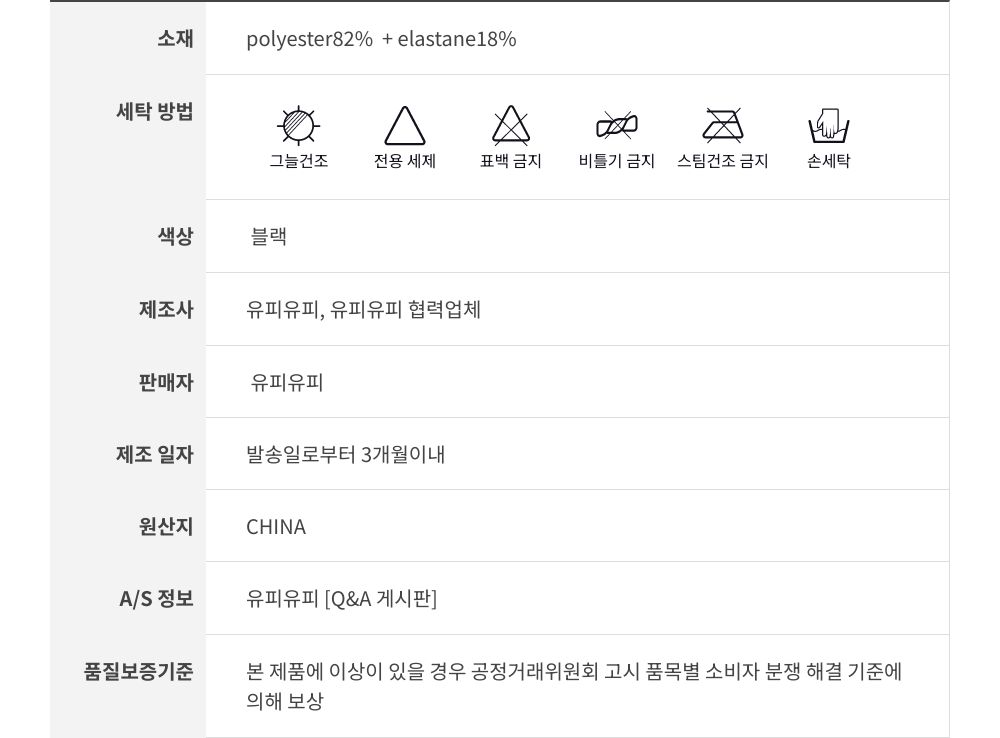Click the 블랙 color value
The width and height of the screenshot is (1000, 738).
click(x=269, y=237)
